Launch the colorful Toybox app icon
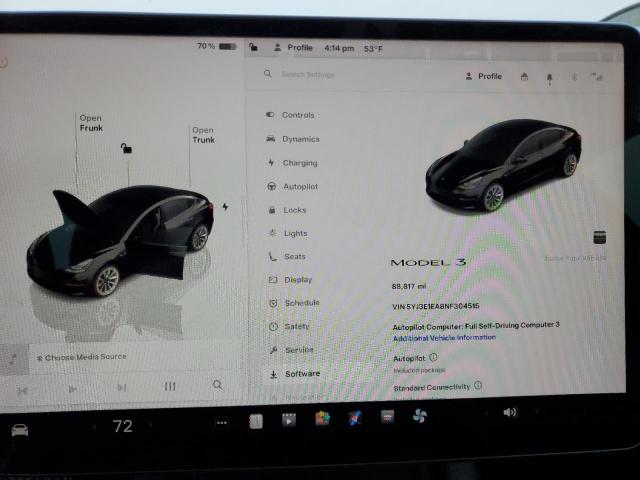This screenshot has width=640, height=480. [x=322, y=419]
